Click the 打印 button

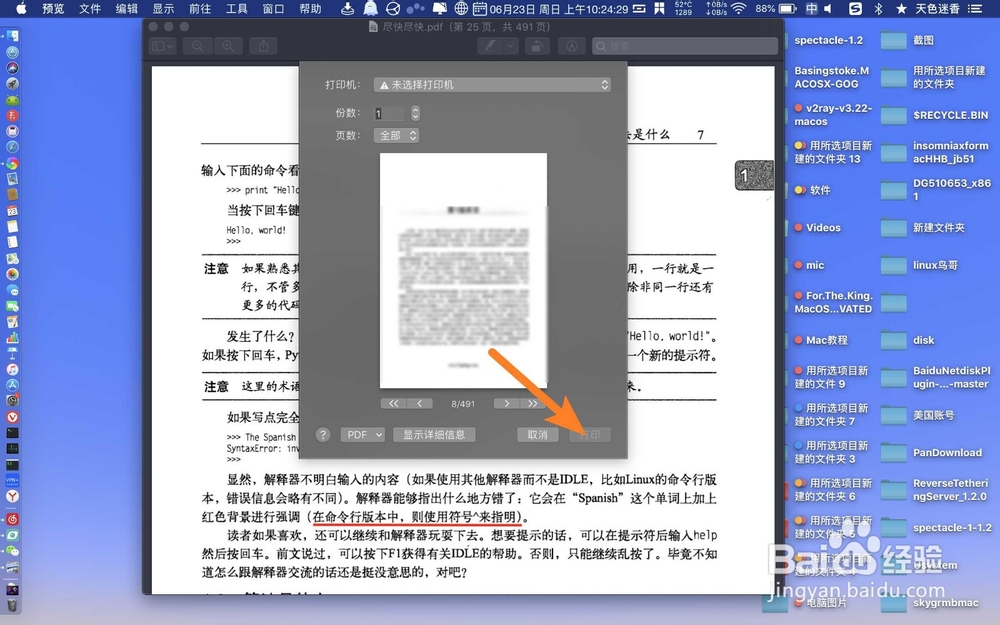(x=590, y=434)
